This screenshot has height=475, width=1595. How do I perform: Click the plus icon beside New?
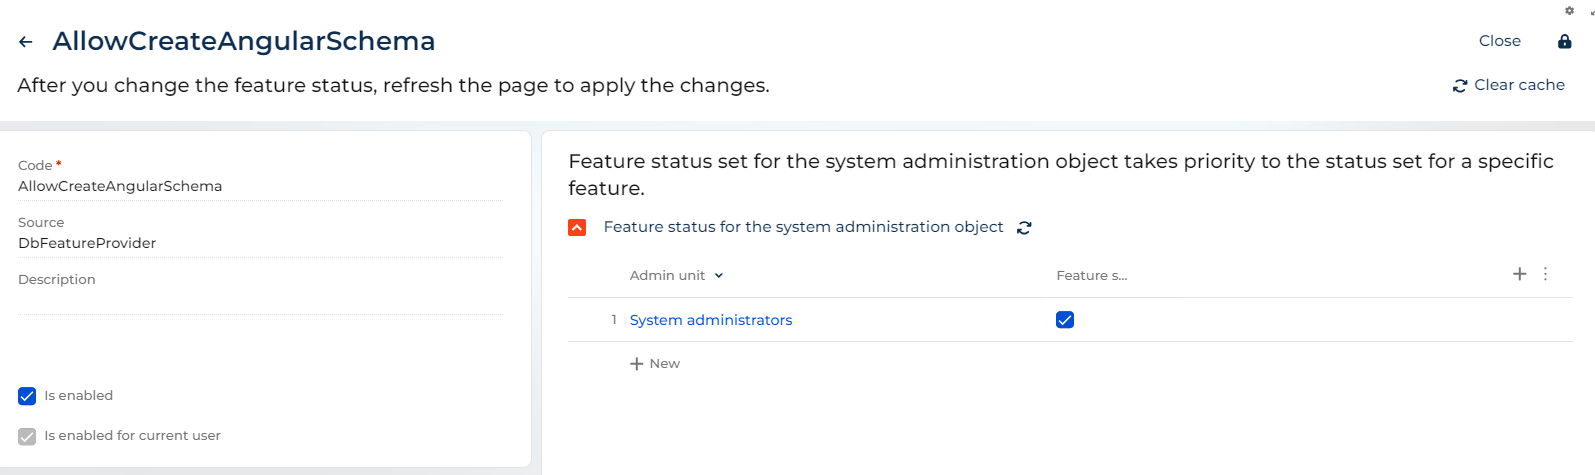click(x=636, y=364)
